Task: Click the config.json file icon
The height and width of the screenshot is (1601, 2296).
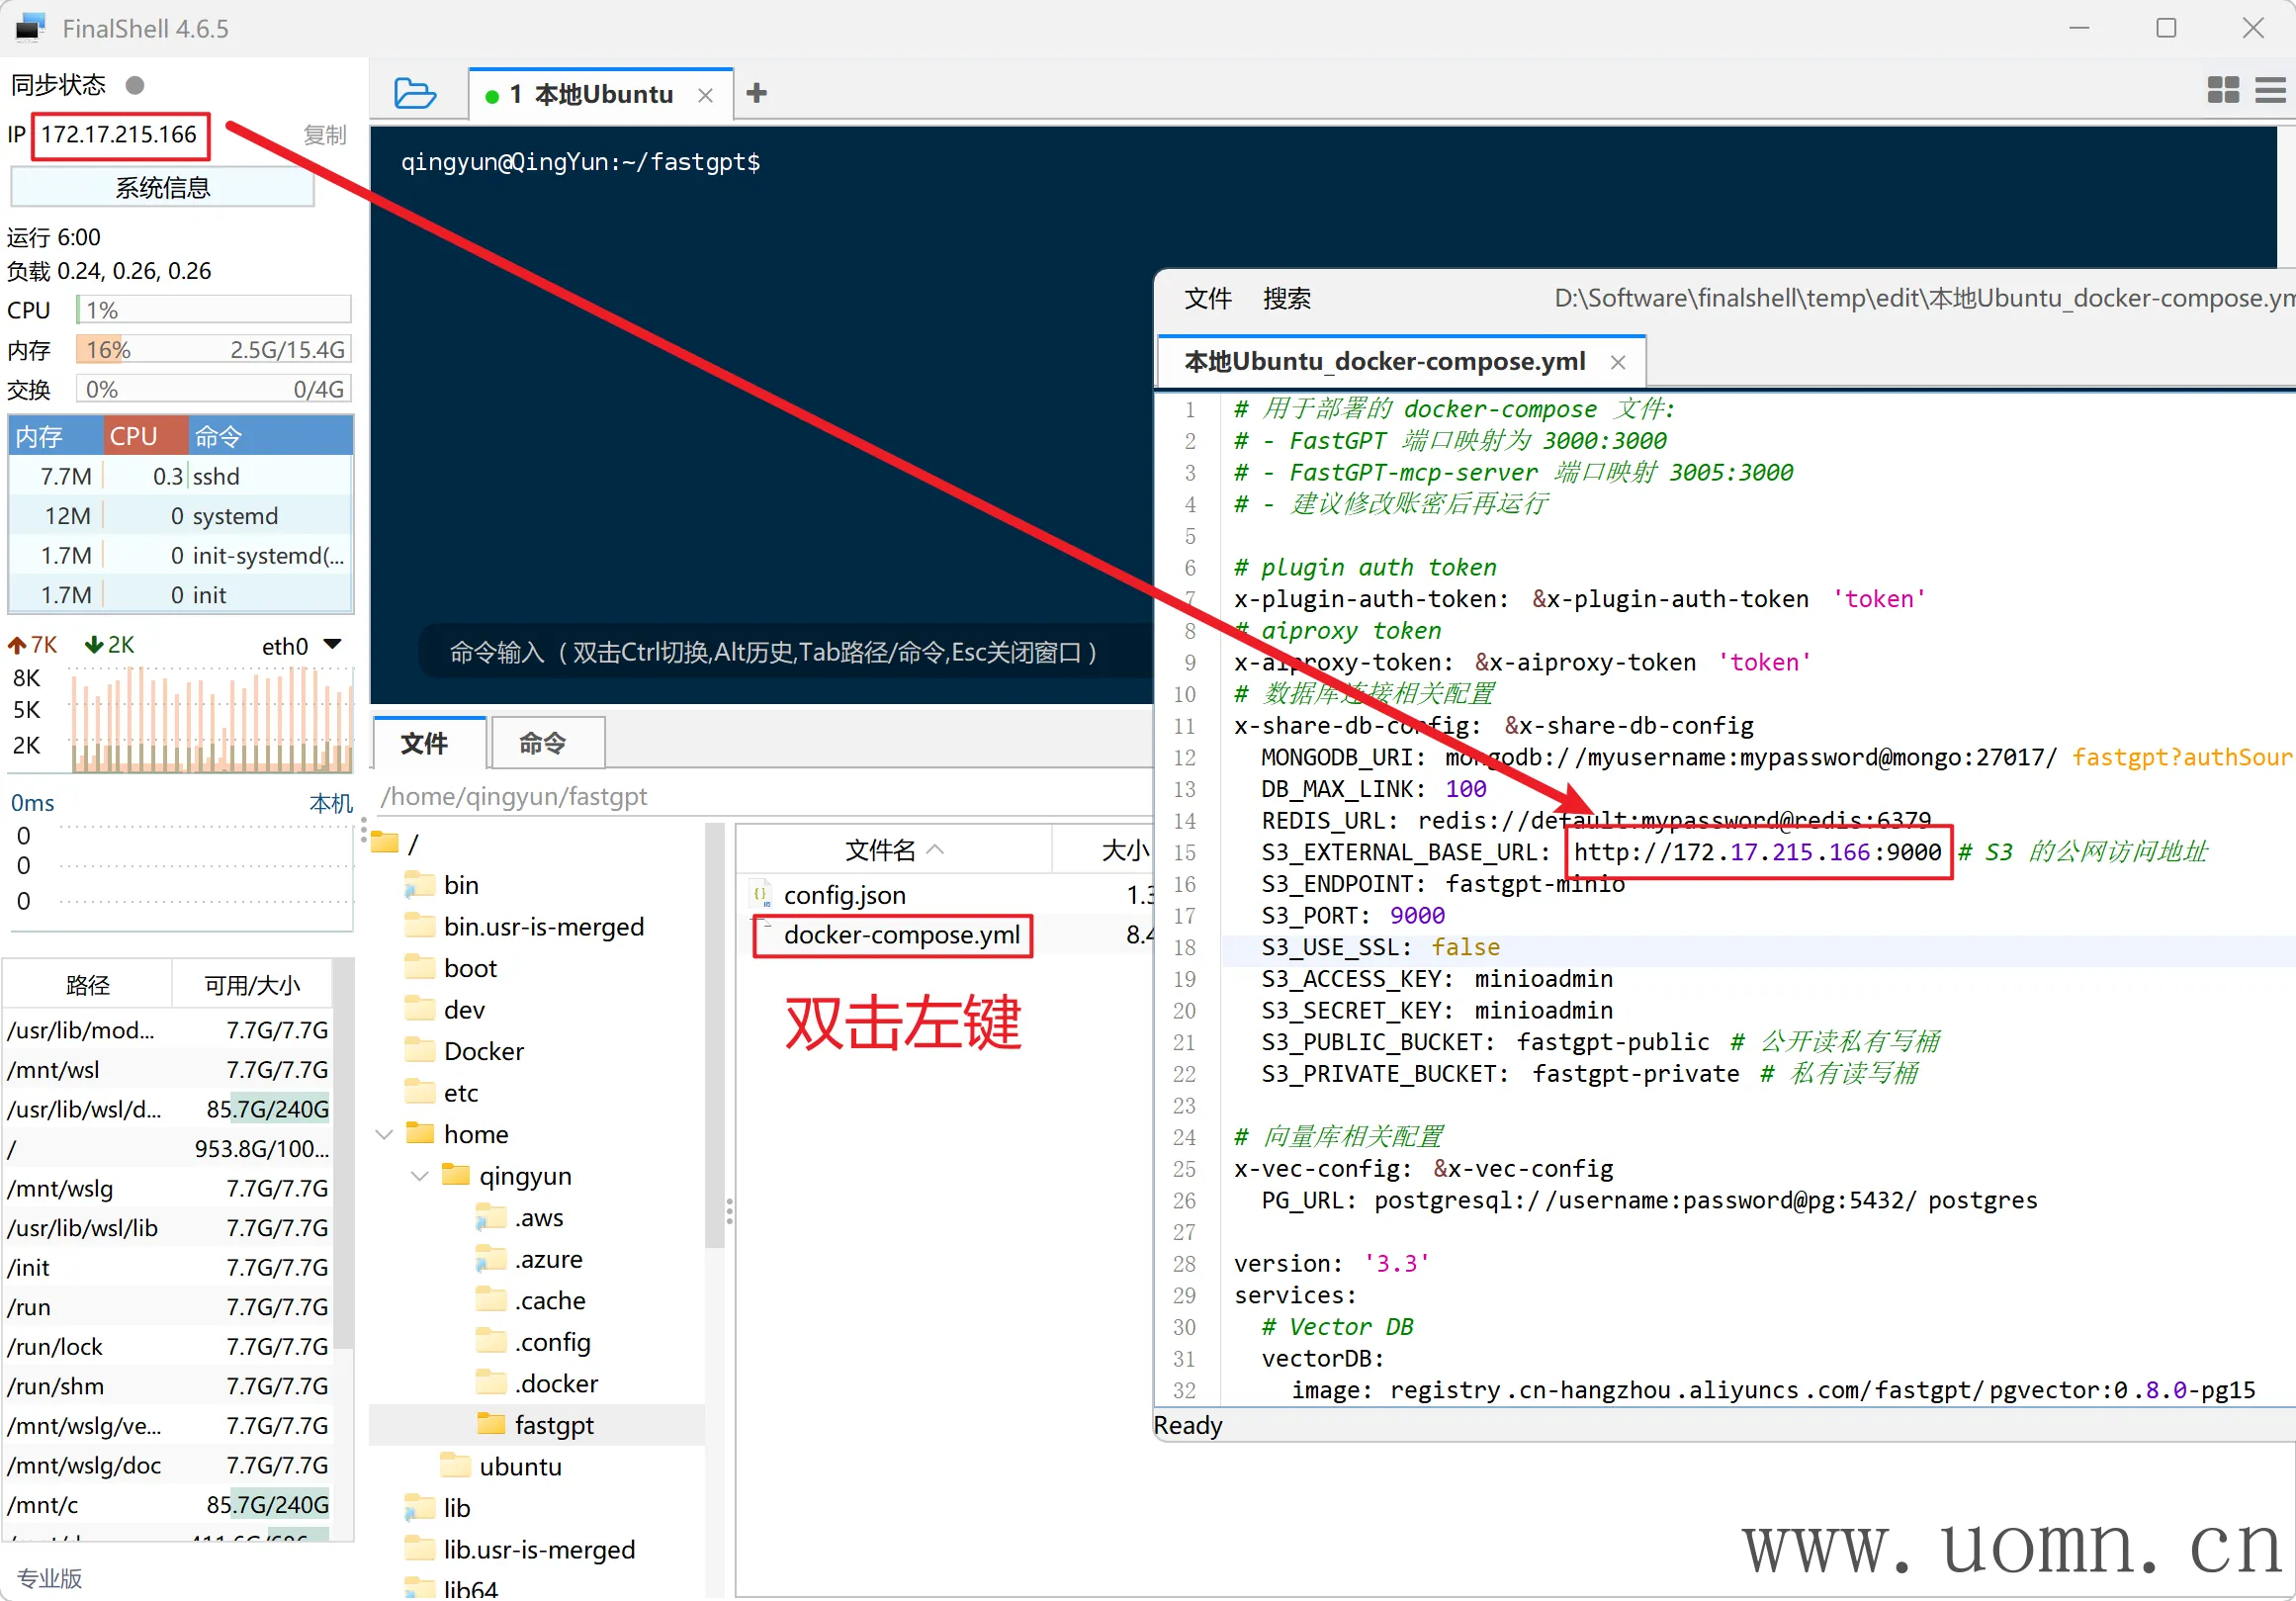Action: 761,895
